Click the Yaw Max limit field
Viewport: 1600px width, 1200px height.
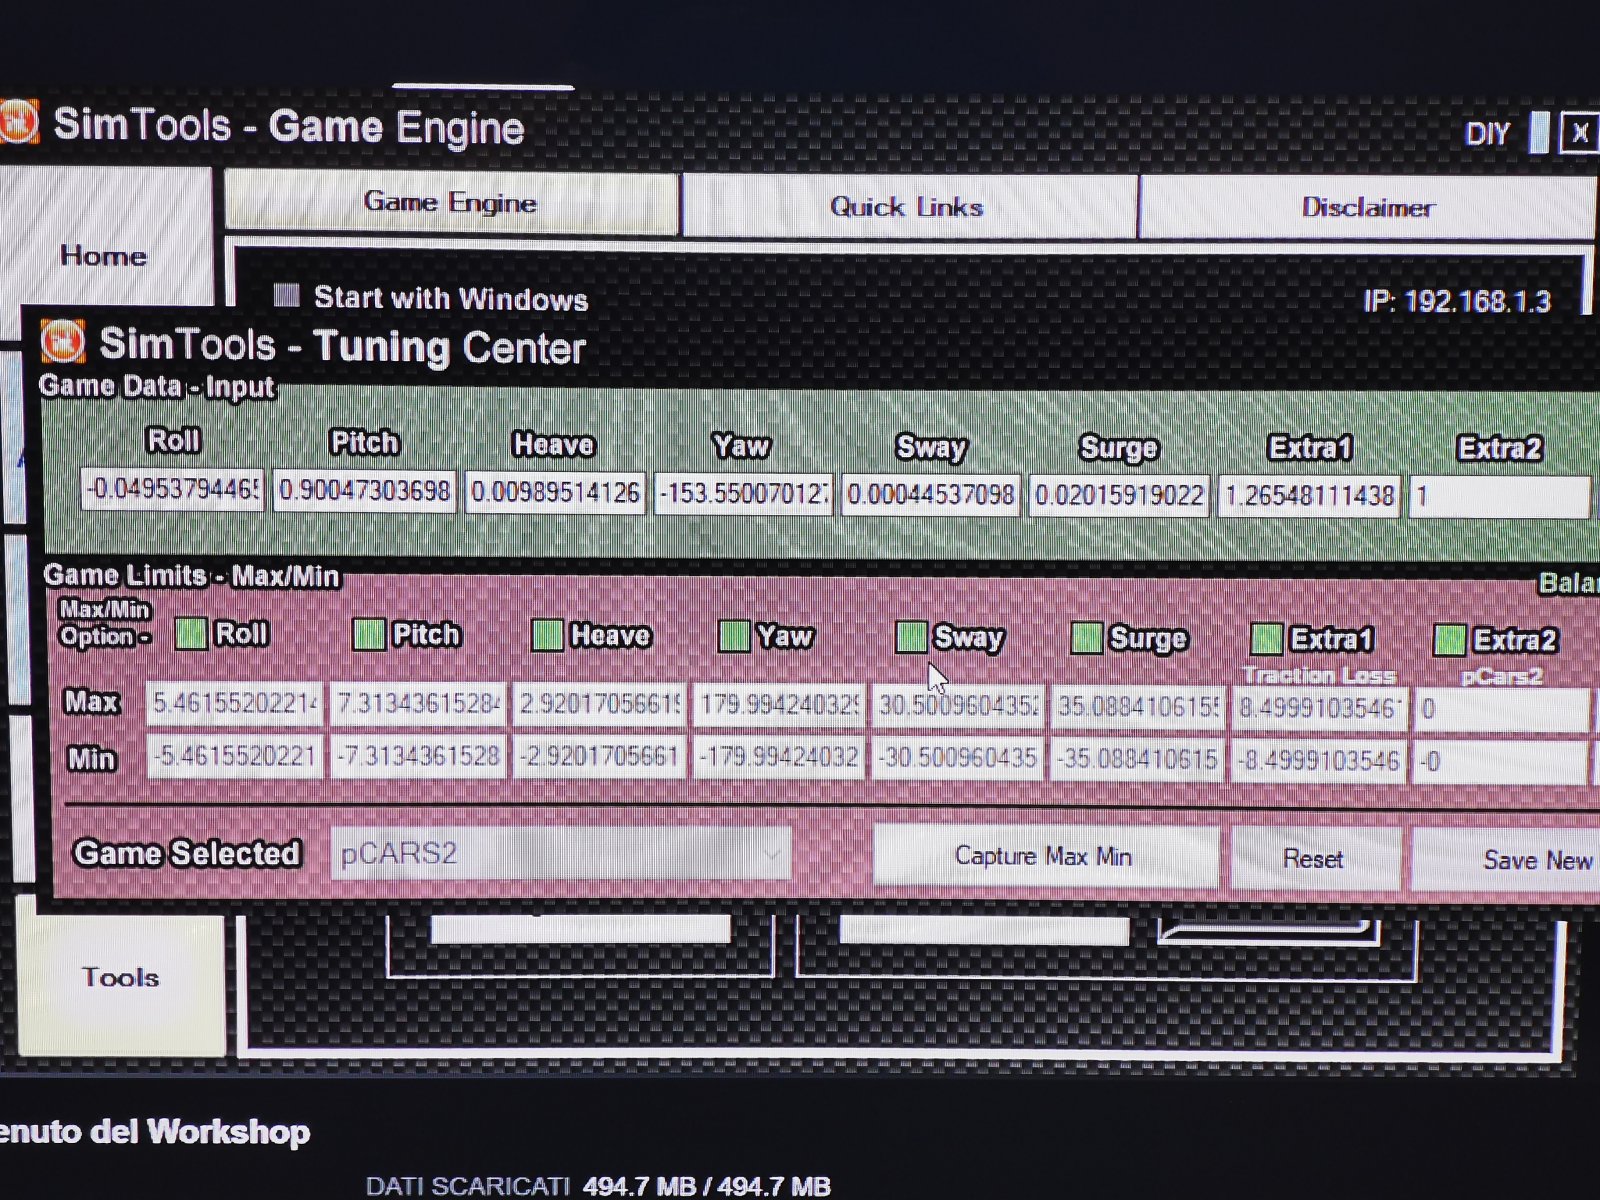778,706
